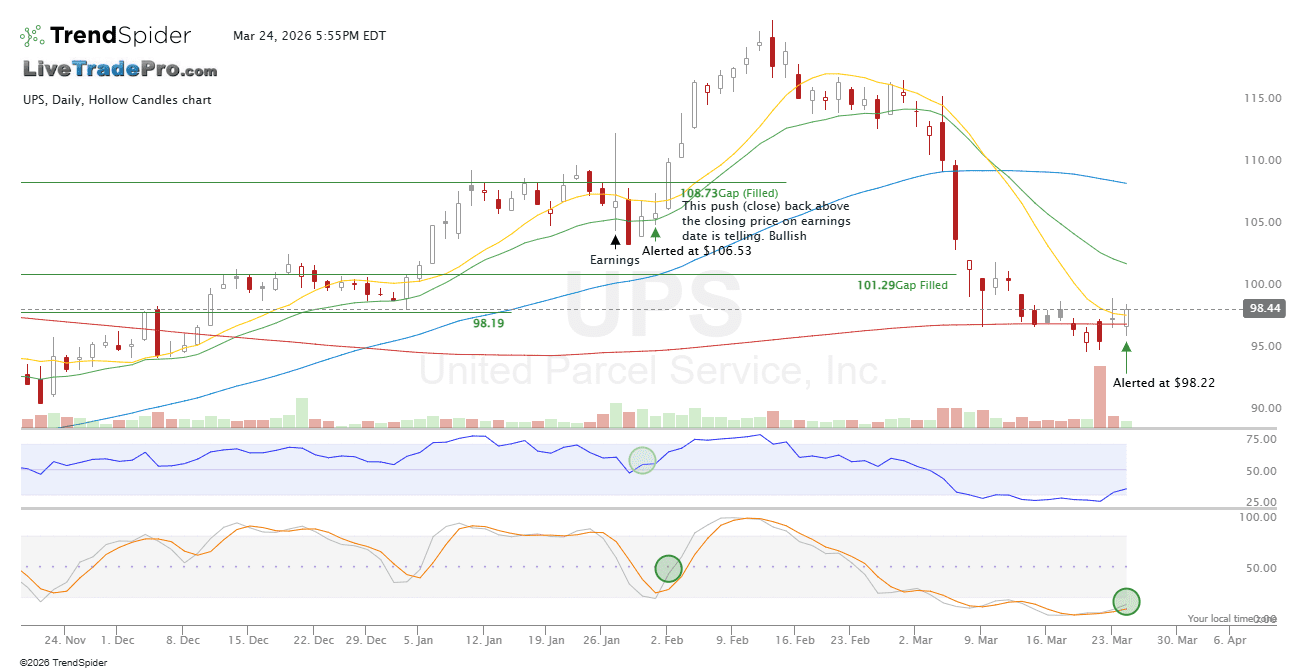
Task: Click the 115.00 price axis label
Action: (1262, 98)
